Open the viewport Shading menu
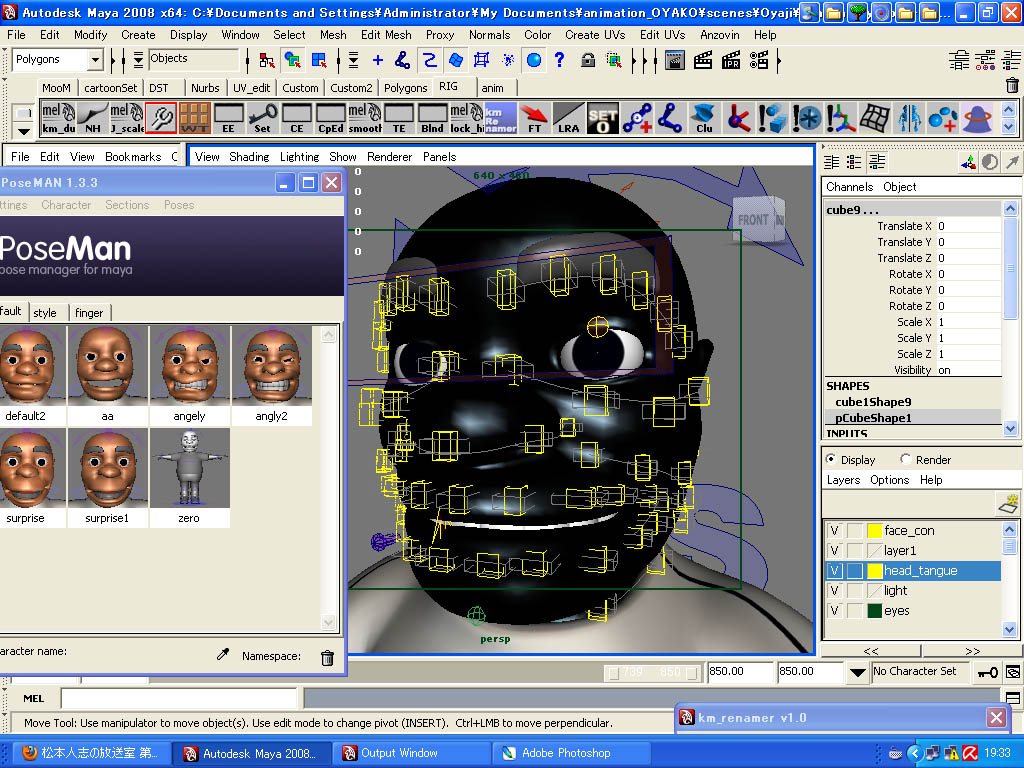Image resolution: width=1024 pixels, height=768 pixels. [249, 157]
